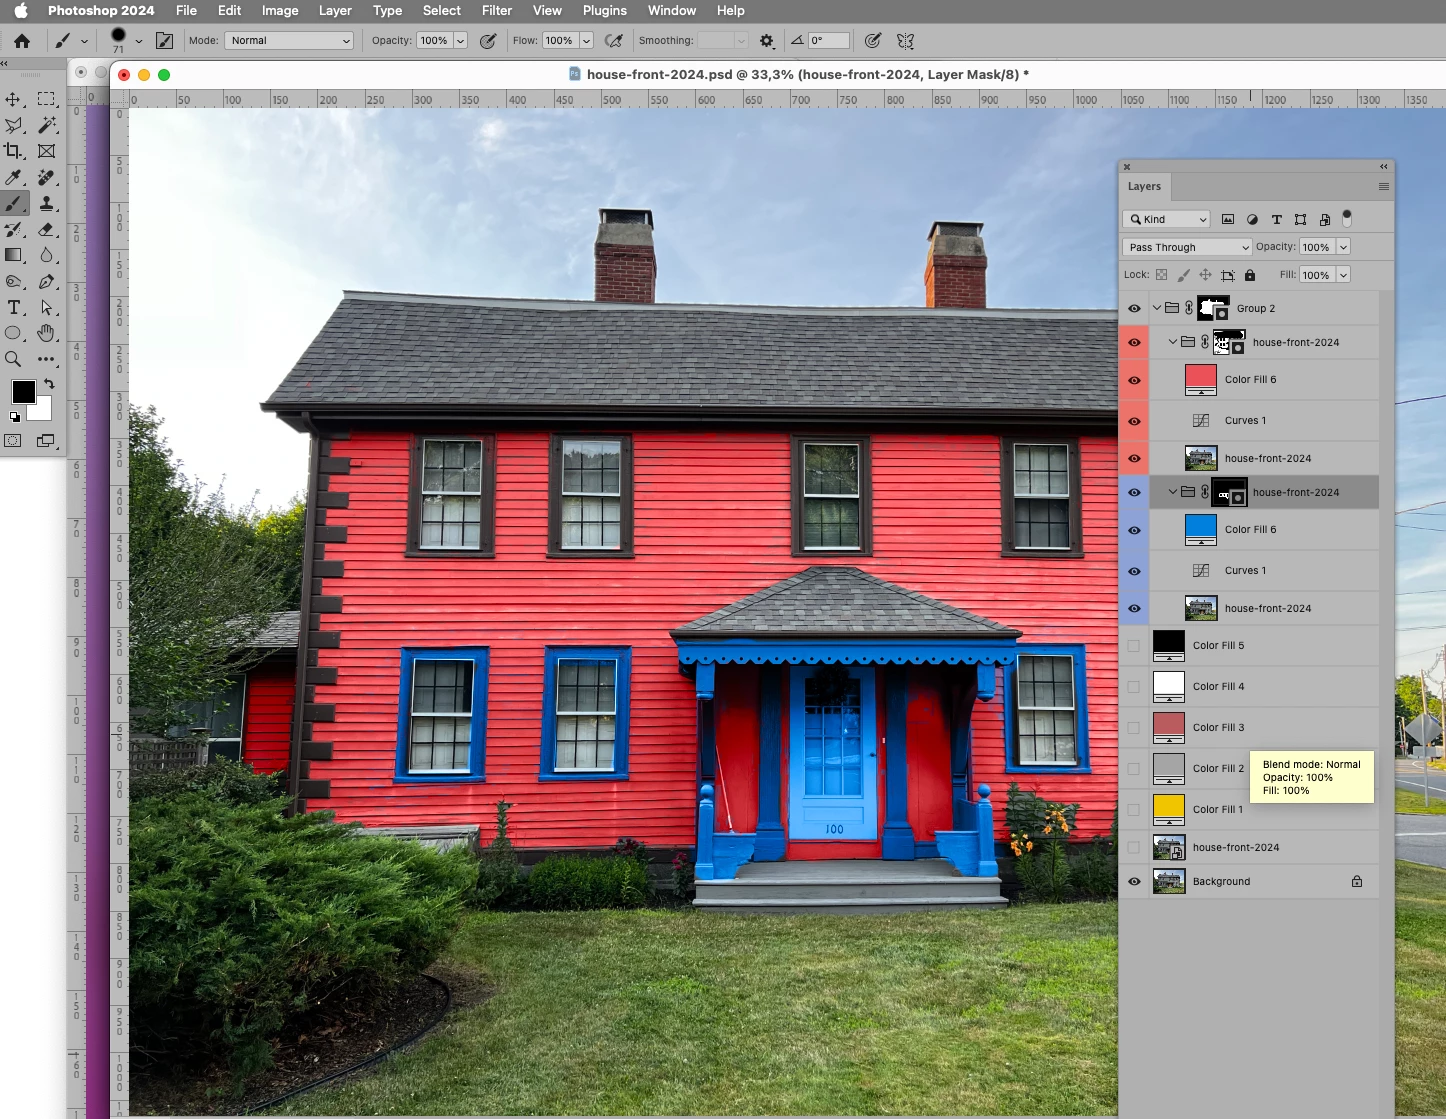Open the smoothing options gear
This screenshot has height=1119, width=1446.
pyautogui.click(x=767, y=41)
